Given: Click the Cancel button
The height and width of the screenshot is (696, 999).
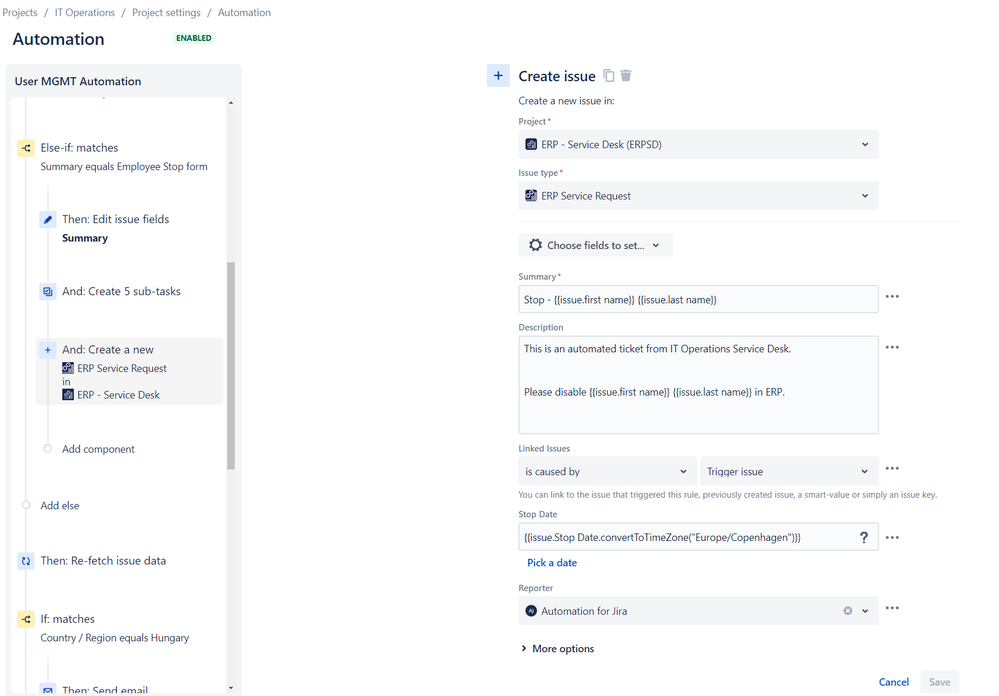Looking at the screenshot, I should pos(893,682).
